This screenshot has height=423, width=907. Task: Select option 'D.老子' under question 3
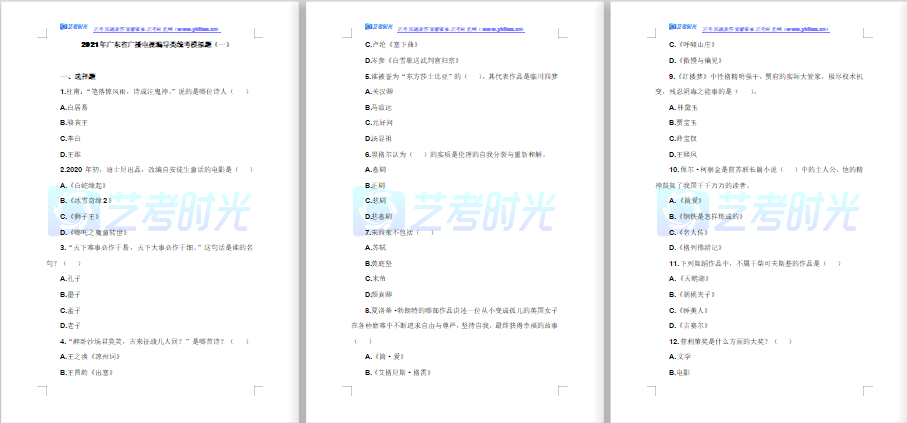click(70, 325)
